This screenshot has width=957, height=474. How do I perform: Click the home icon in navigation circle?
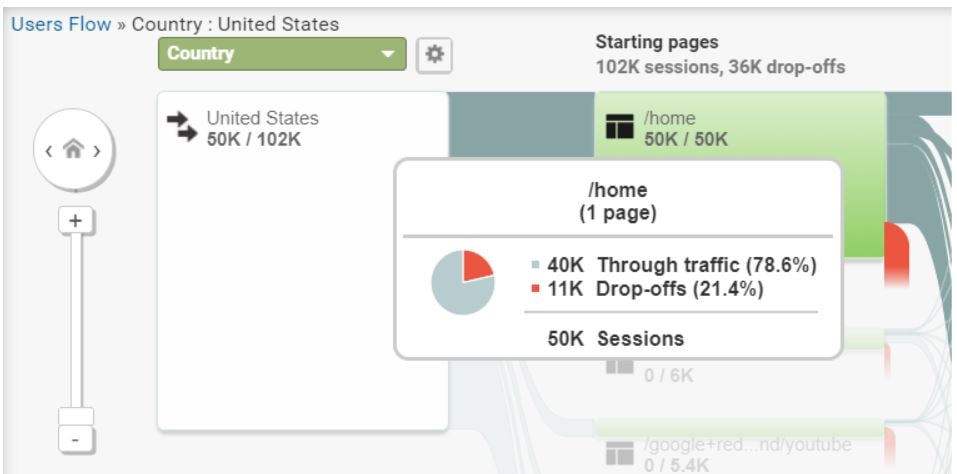73,150
